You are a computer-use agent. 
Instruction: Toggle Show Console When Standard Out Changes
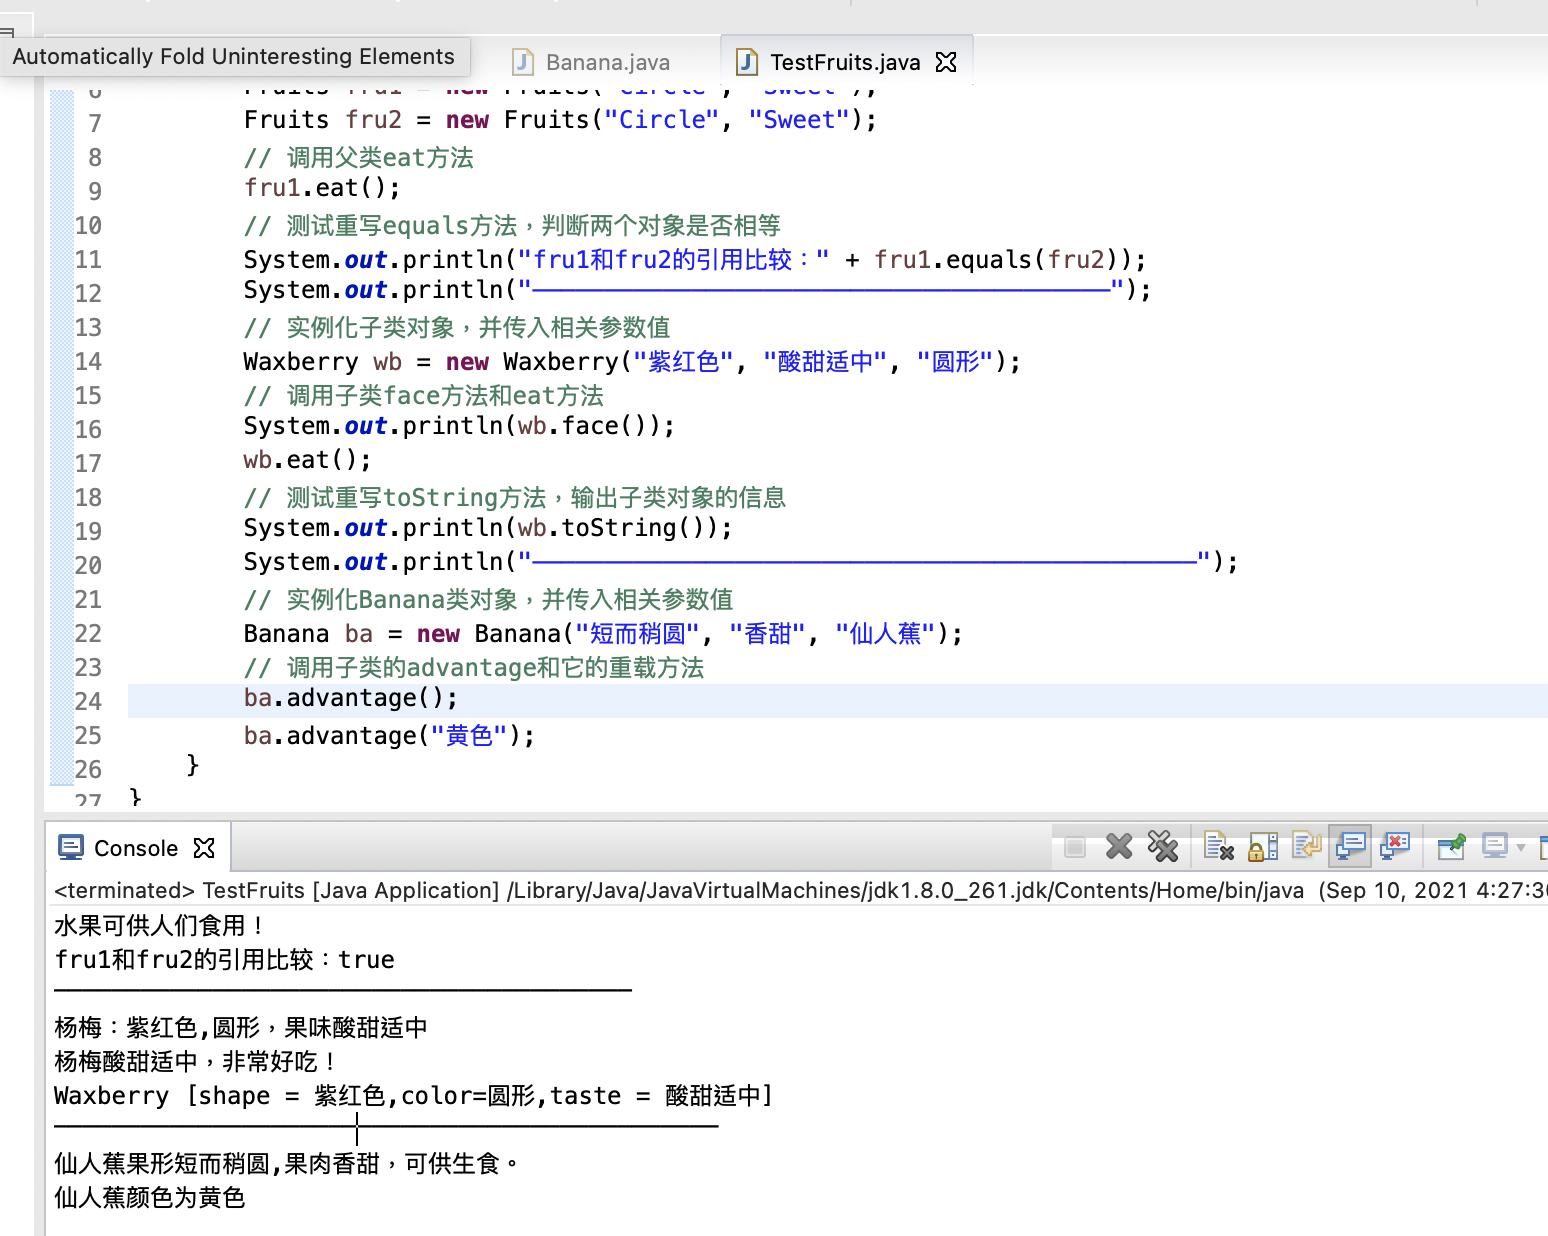(1351, 847)
